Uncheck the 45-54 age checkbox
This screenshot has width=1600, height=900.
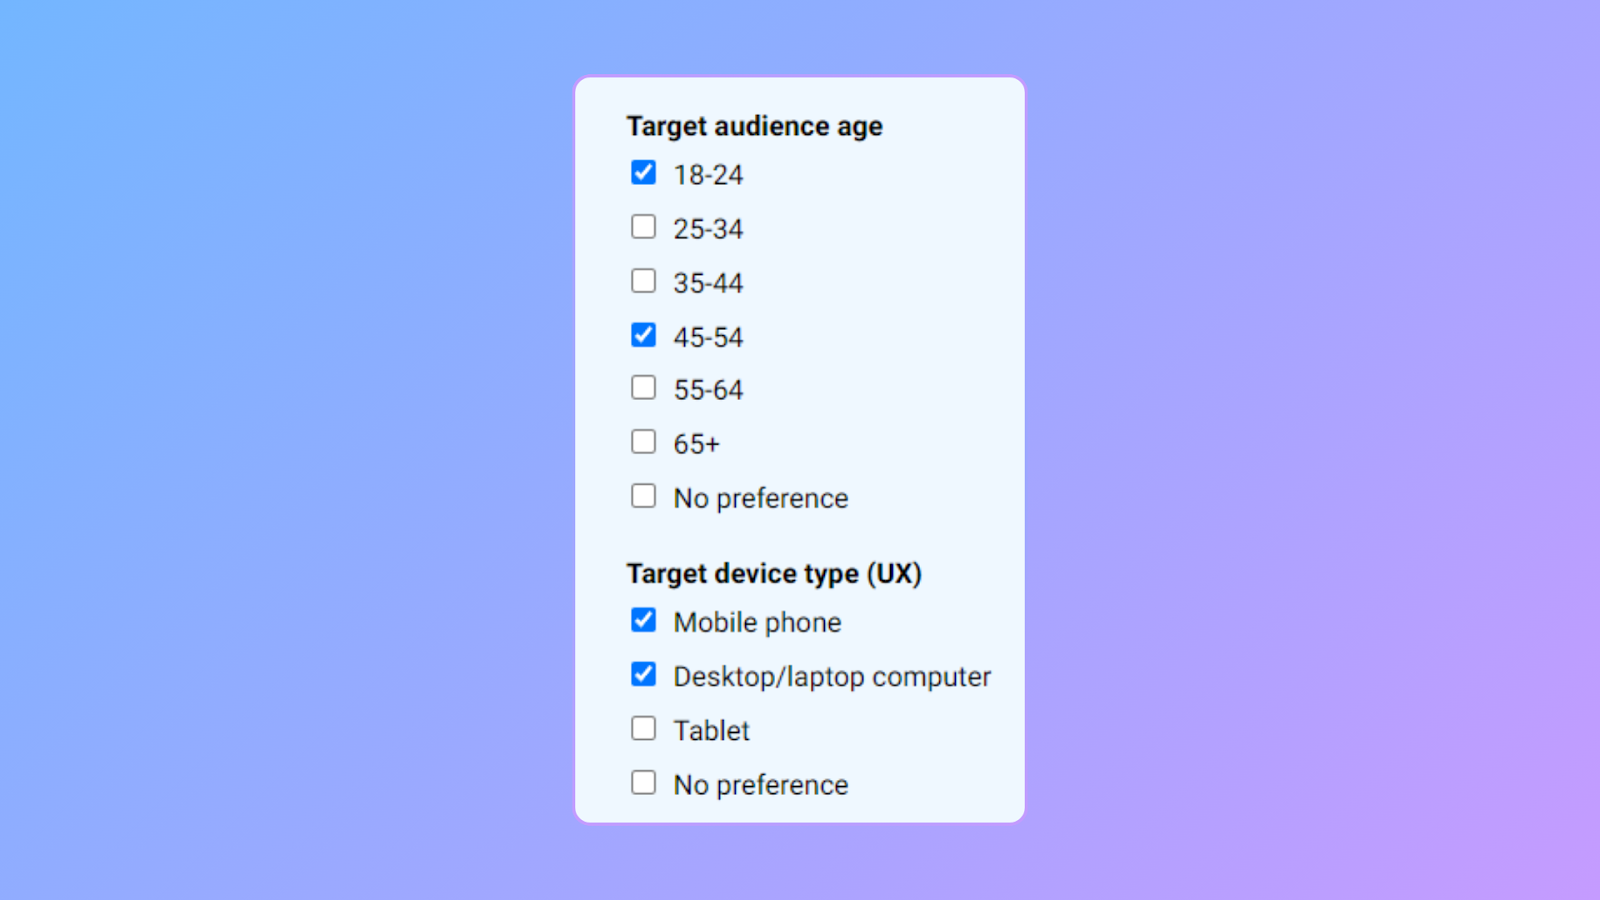(x=644, y=335)
